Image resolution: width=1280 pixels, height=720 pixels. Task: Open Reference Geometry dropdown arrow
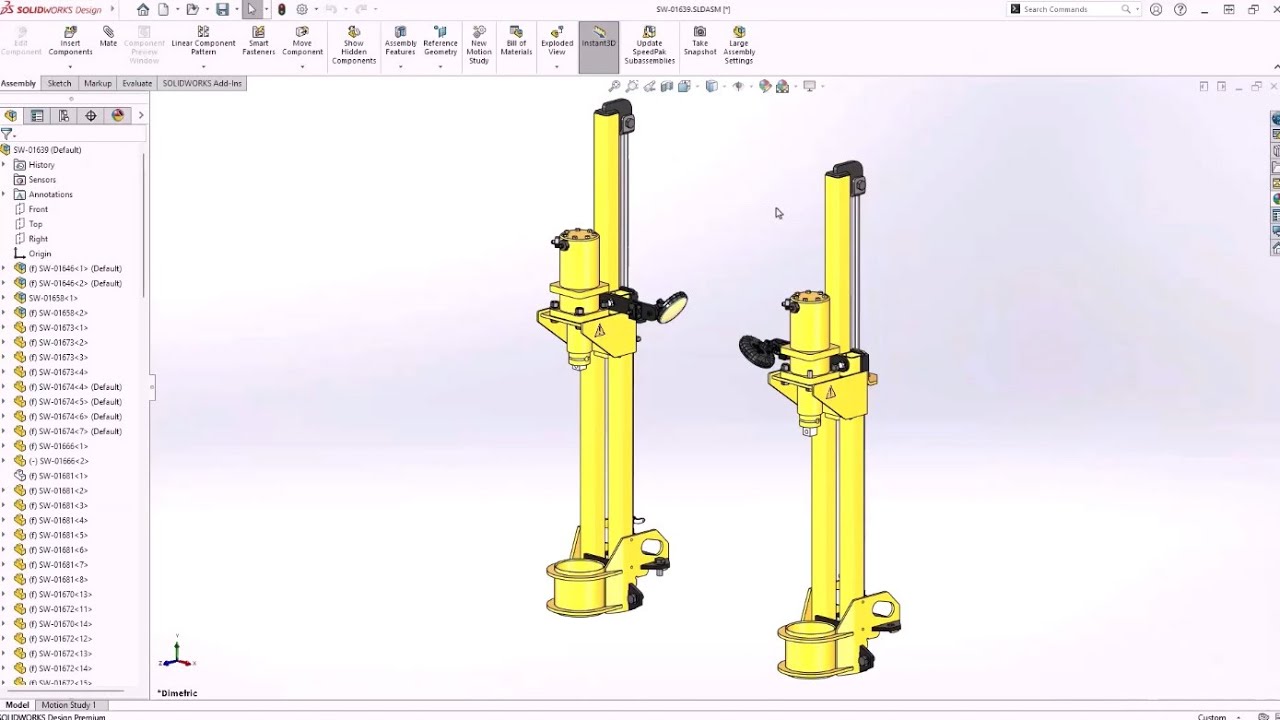[440, 67]
